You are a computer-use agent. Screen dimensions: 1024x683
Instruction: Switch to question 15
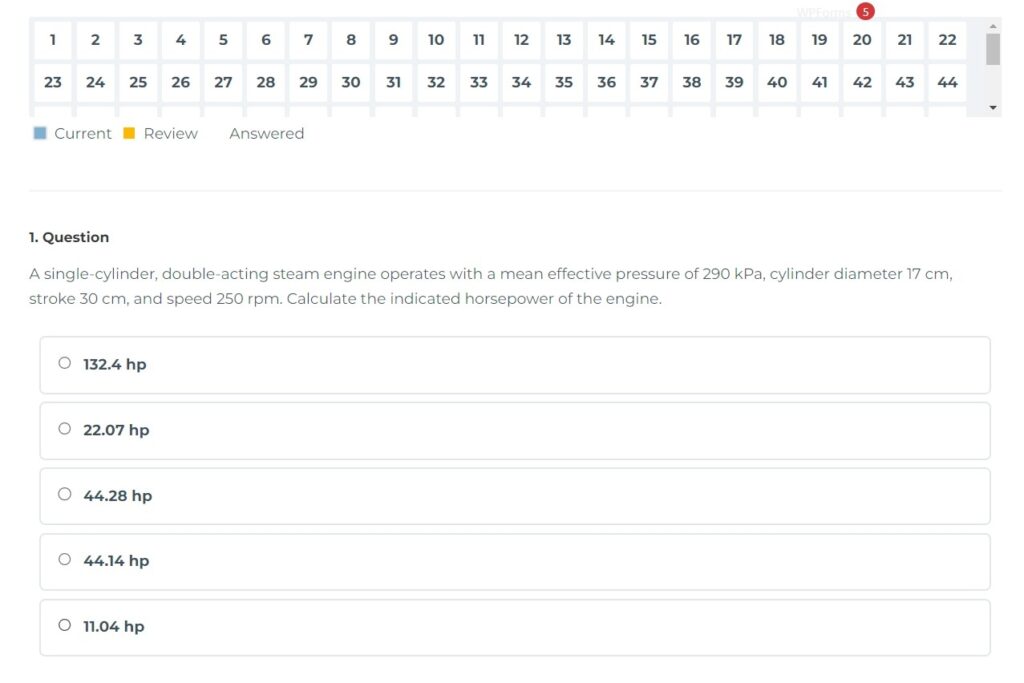click(x=649, y=40)
